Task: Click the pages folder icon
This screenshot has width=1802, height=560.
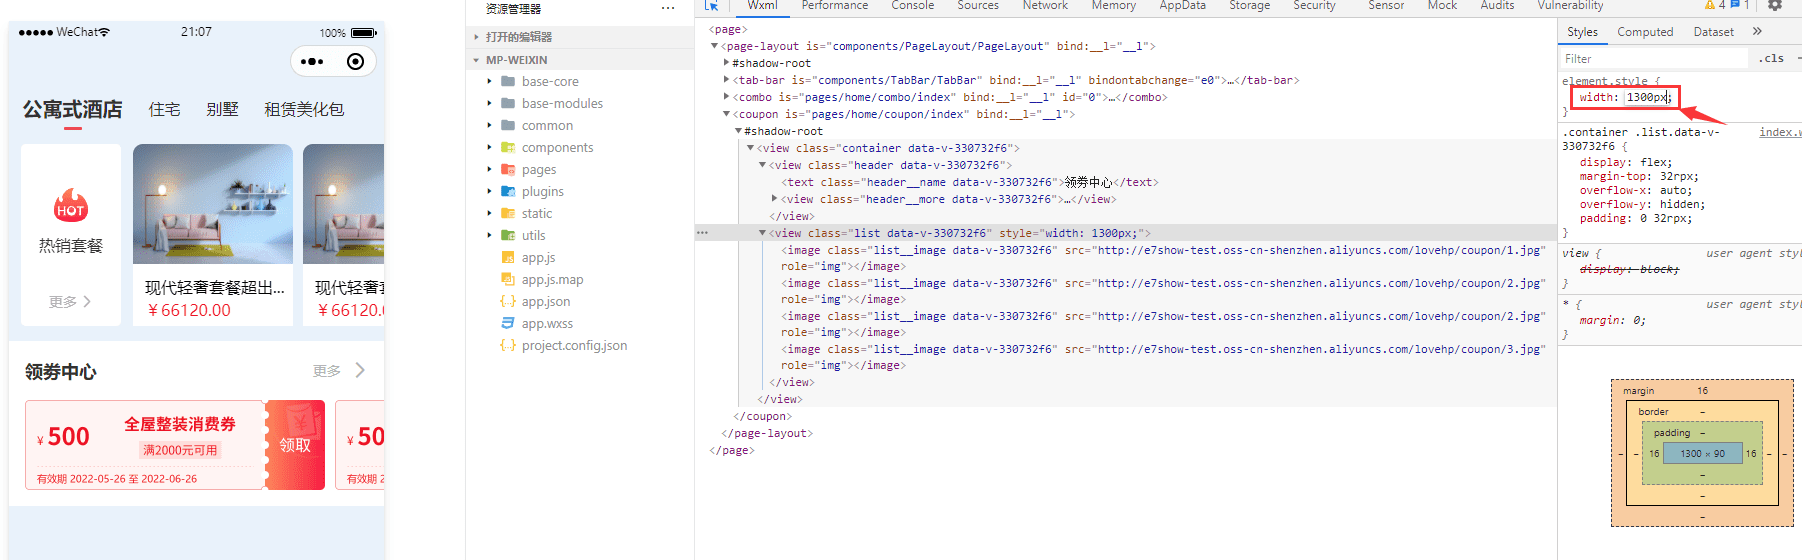Action: pos(508,169)
